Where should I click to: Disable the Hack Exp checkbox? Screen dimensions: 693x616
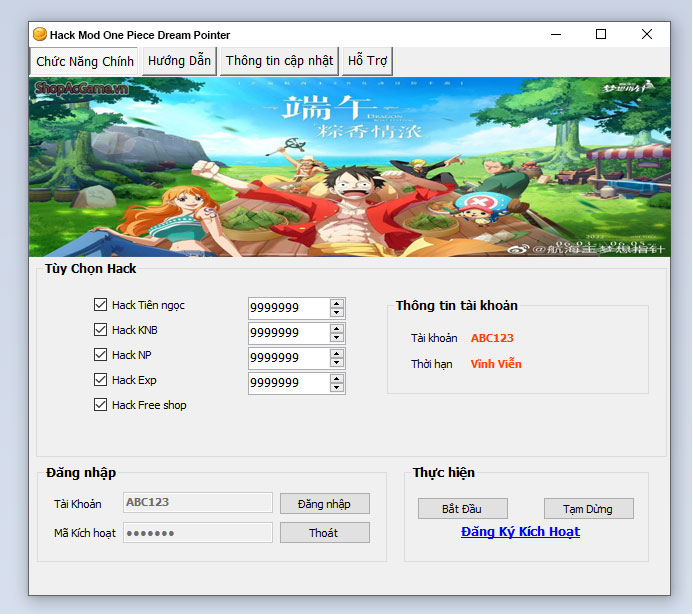[x=100, y=380]
